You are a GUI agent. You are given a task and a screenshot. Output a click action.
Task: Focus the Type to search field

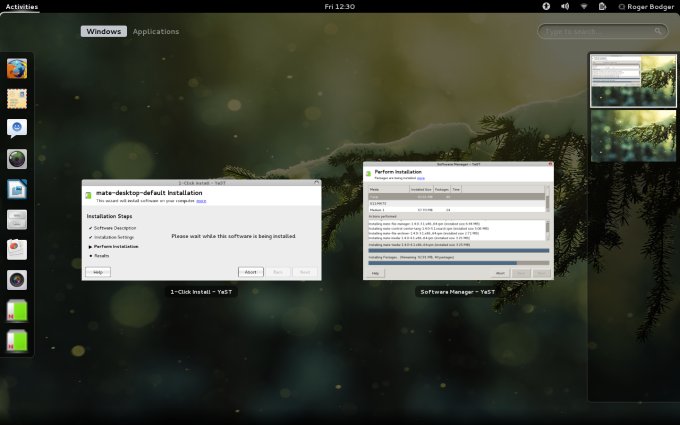602,31
